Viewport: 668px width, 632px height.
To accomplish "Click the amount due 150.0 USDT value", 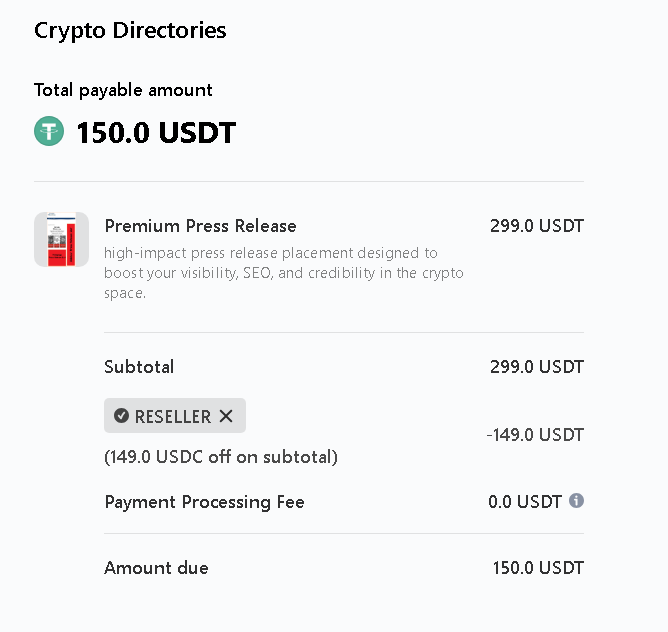I will (x=537, y=568).
